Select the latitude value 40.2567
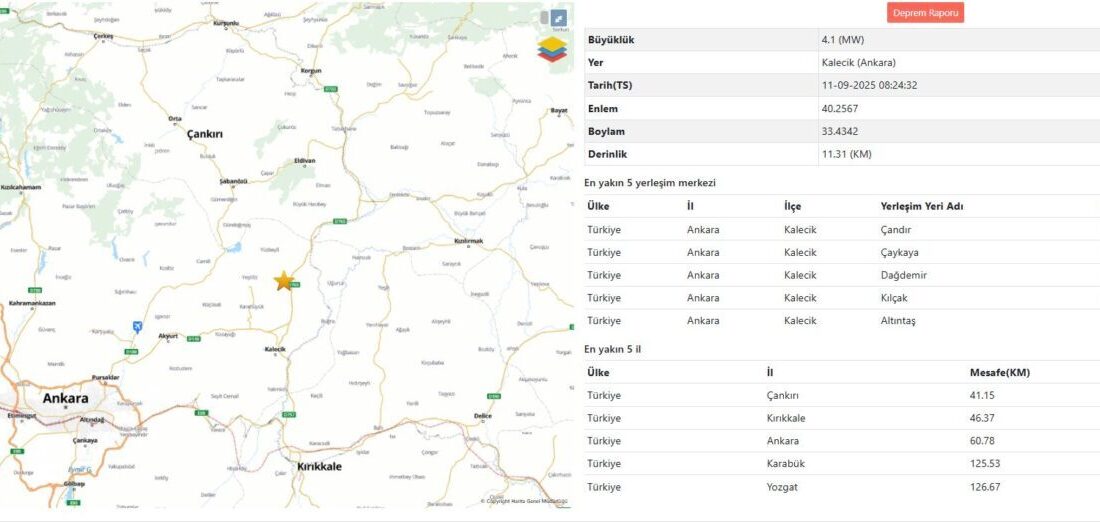 (840, 109)
